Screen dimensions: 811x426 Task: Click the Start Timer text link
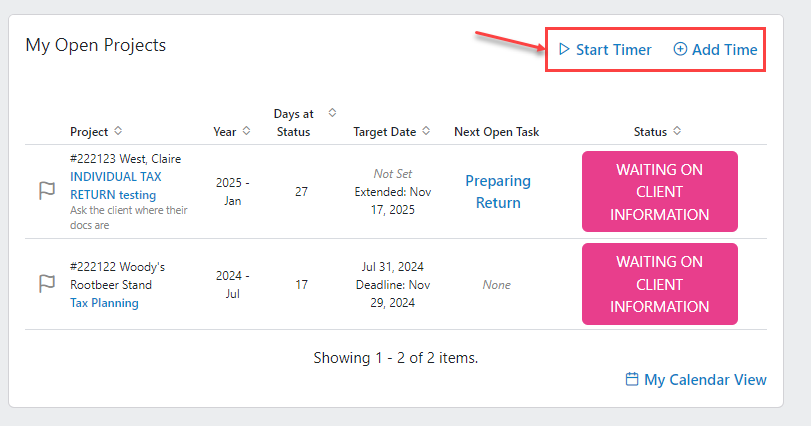(613, 50)
